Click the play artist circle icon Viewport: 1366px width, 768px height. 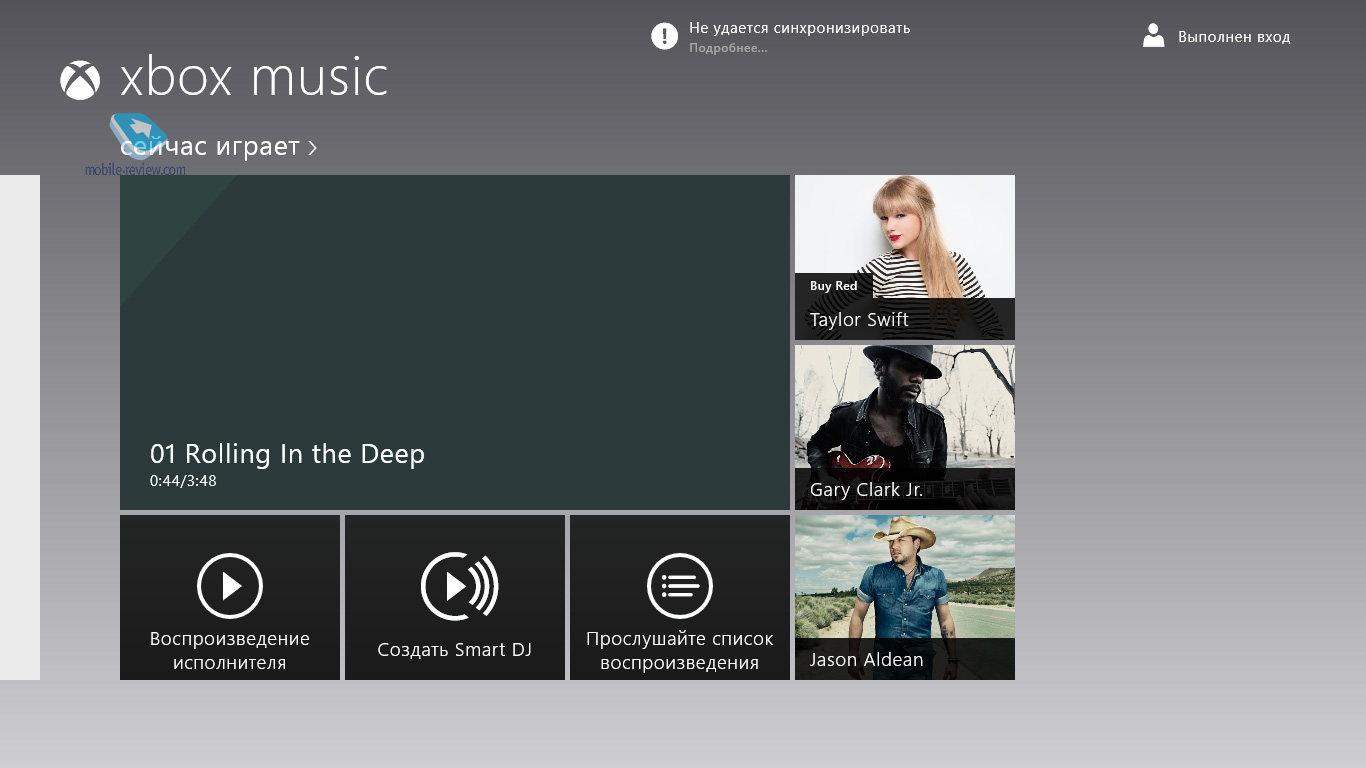(x=230, y=586)
